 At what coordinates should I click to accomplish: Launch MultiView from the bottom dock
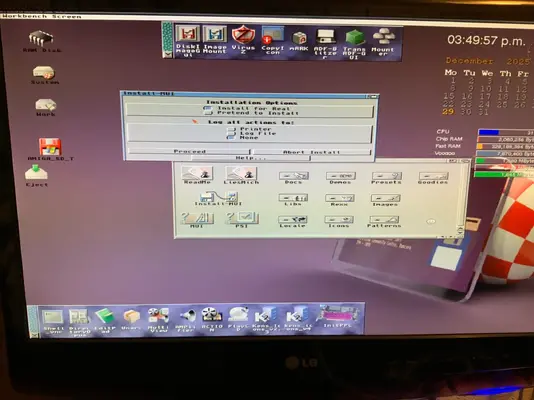click(159, 319)
